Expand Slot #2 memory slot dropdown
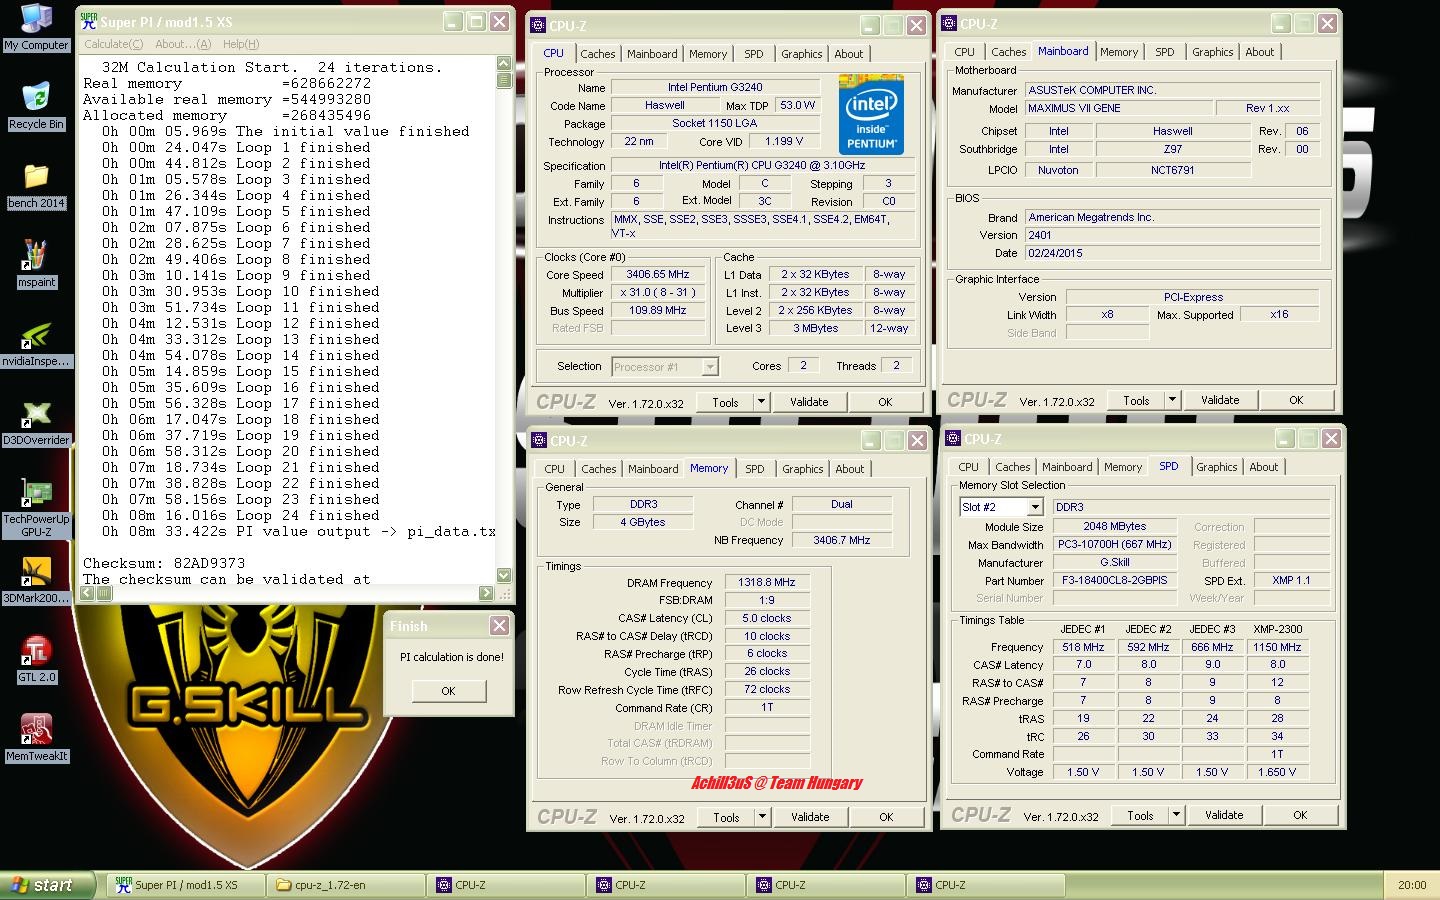 [1035, 508]
